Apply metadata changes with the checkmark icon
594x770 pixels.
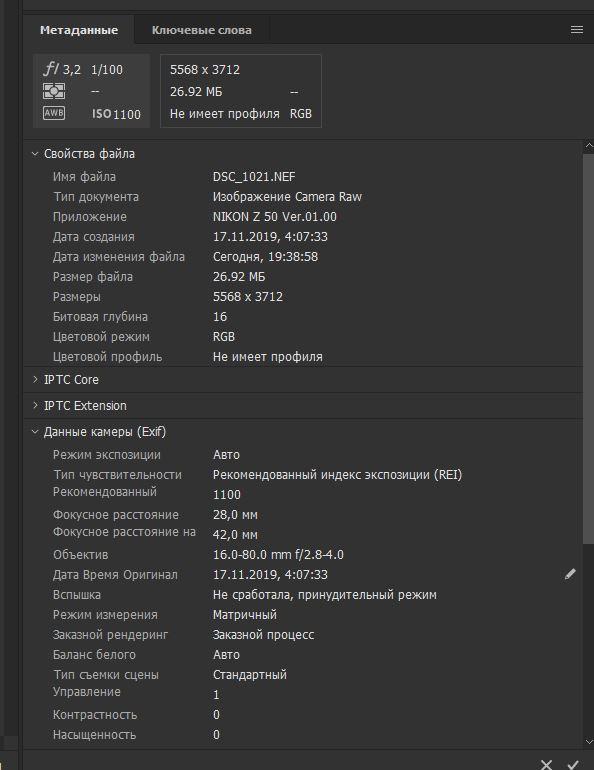[572, 765]
